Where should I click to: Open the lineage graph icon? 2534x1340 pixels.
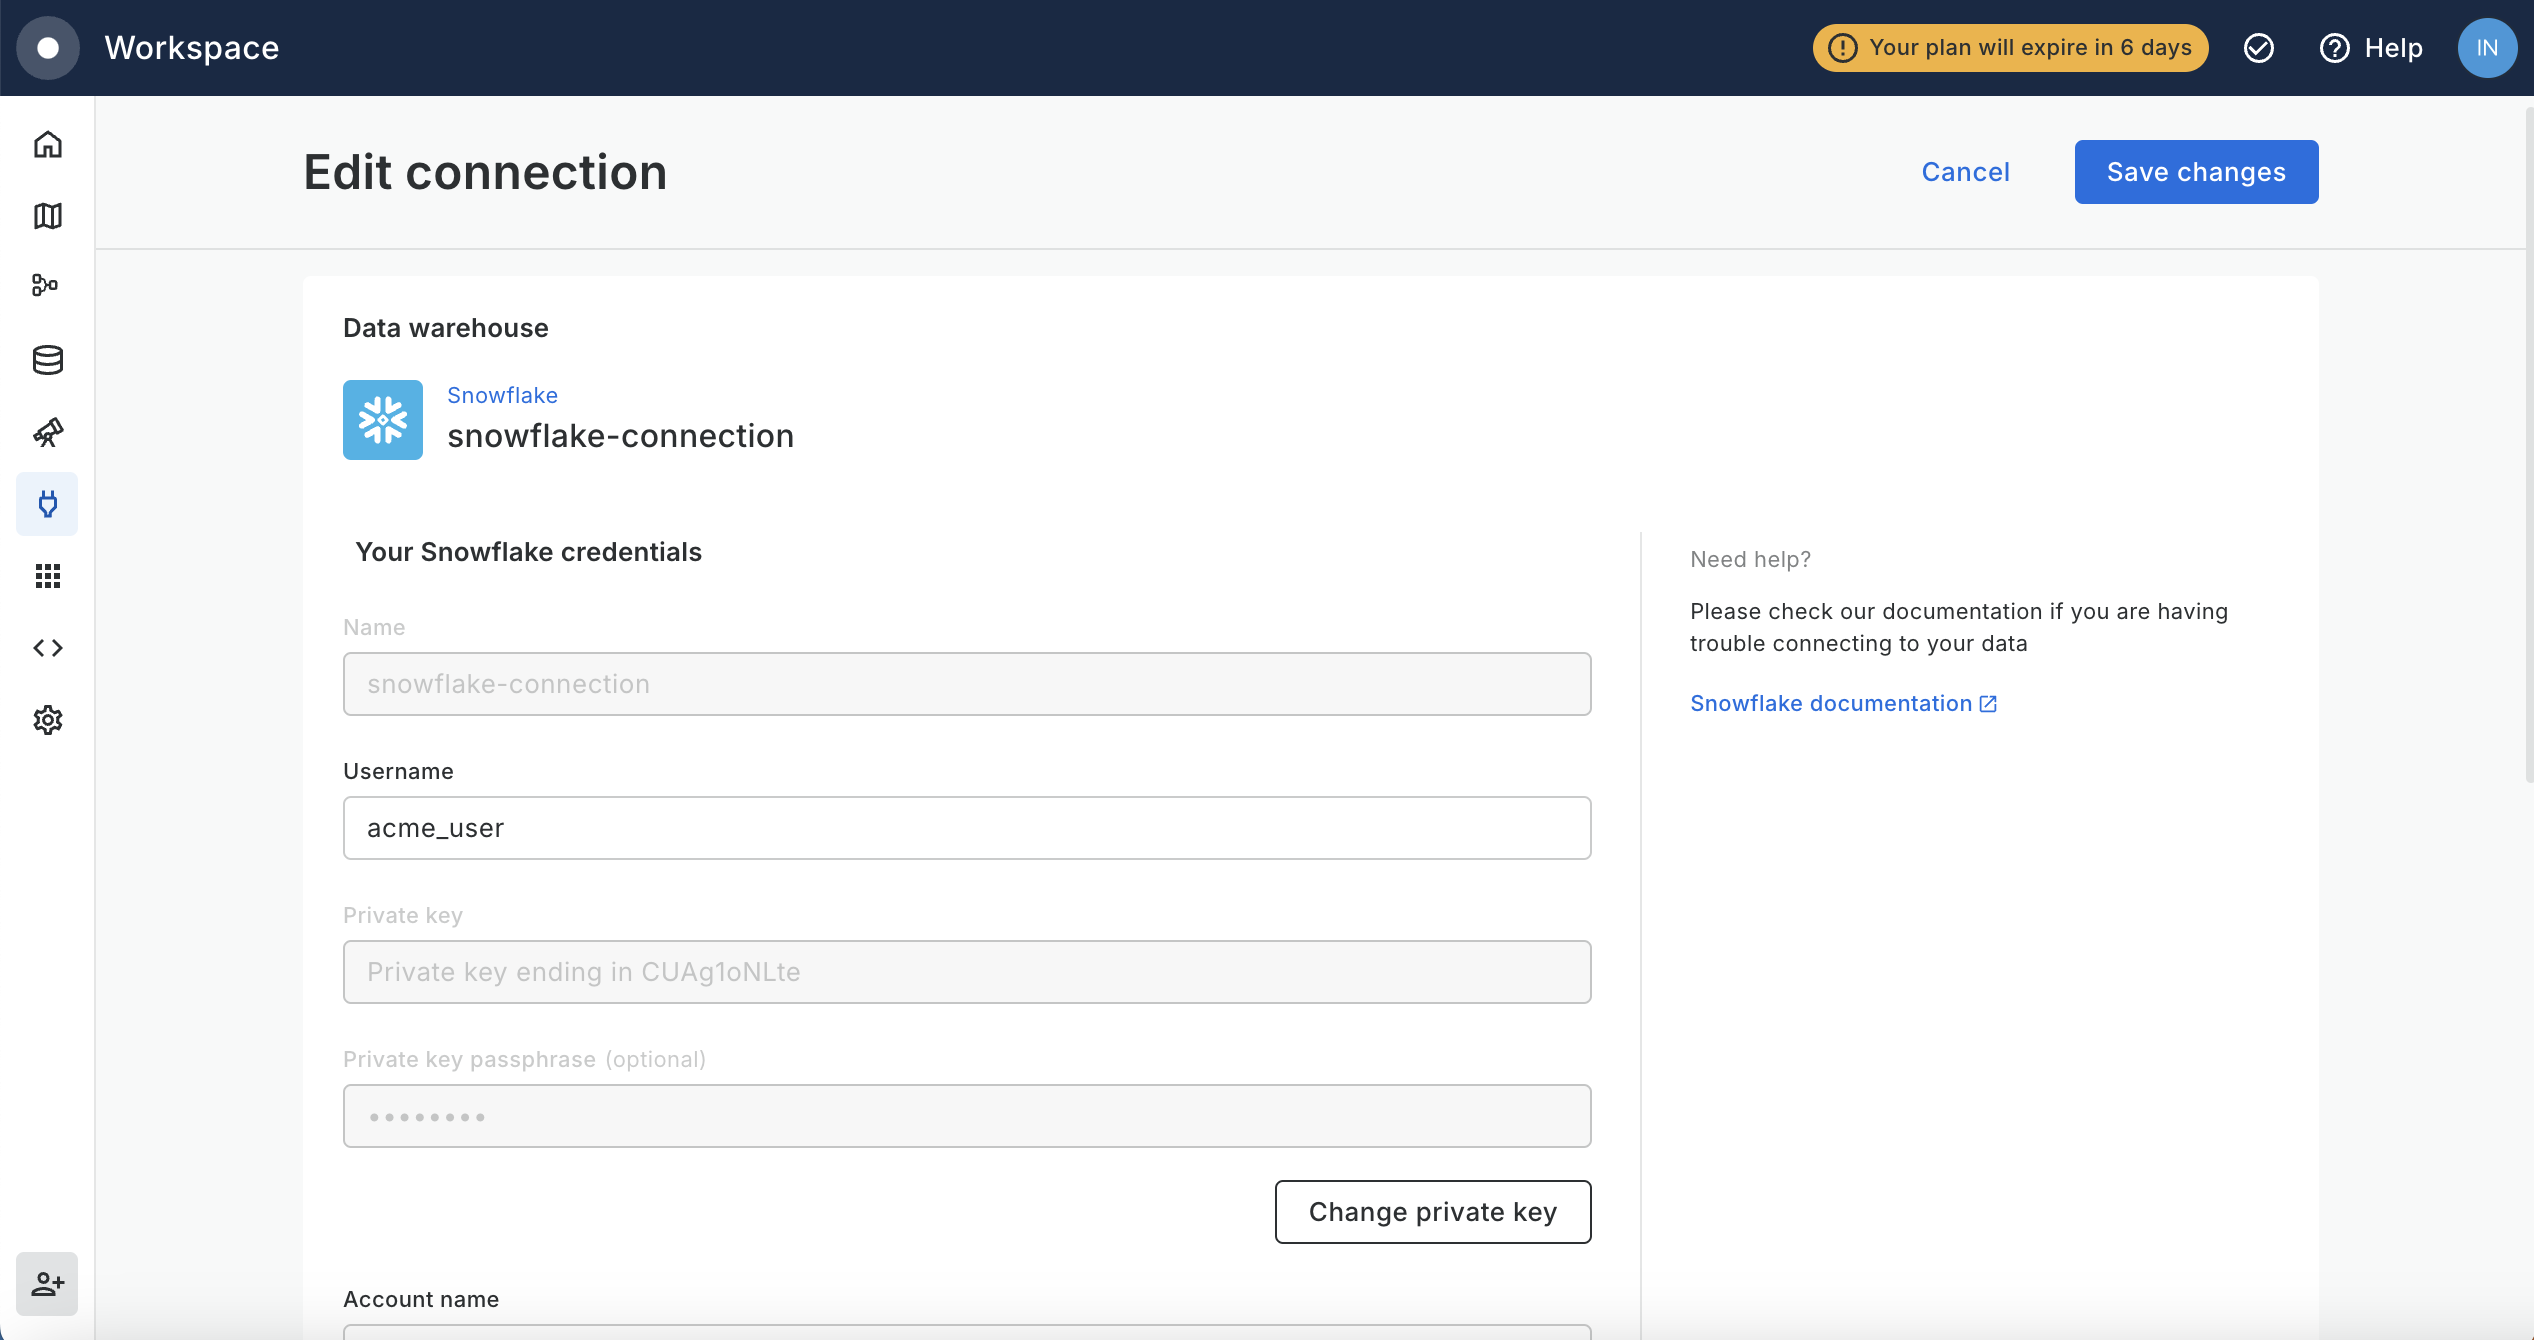pyautogui.click(x=45, y=286)
